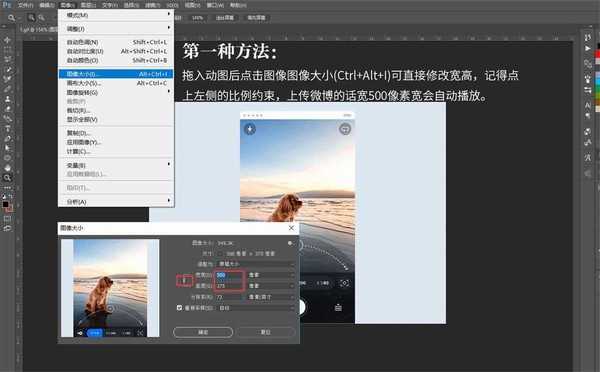Click the Photoshop Ps logo
The height and width of the screenshot is (372, 600).
7,5
